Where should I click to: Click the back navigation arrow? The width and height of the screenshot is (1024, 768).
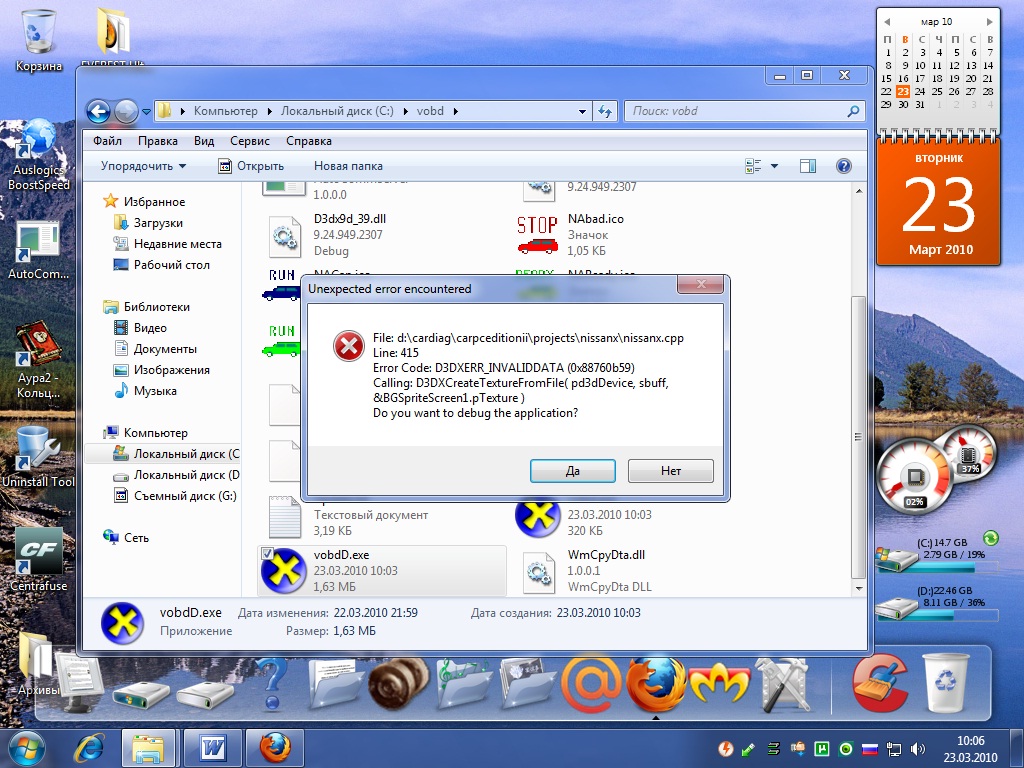pos(98,111)
